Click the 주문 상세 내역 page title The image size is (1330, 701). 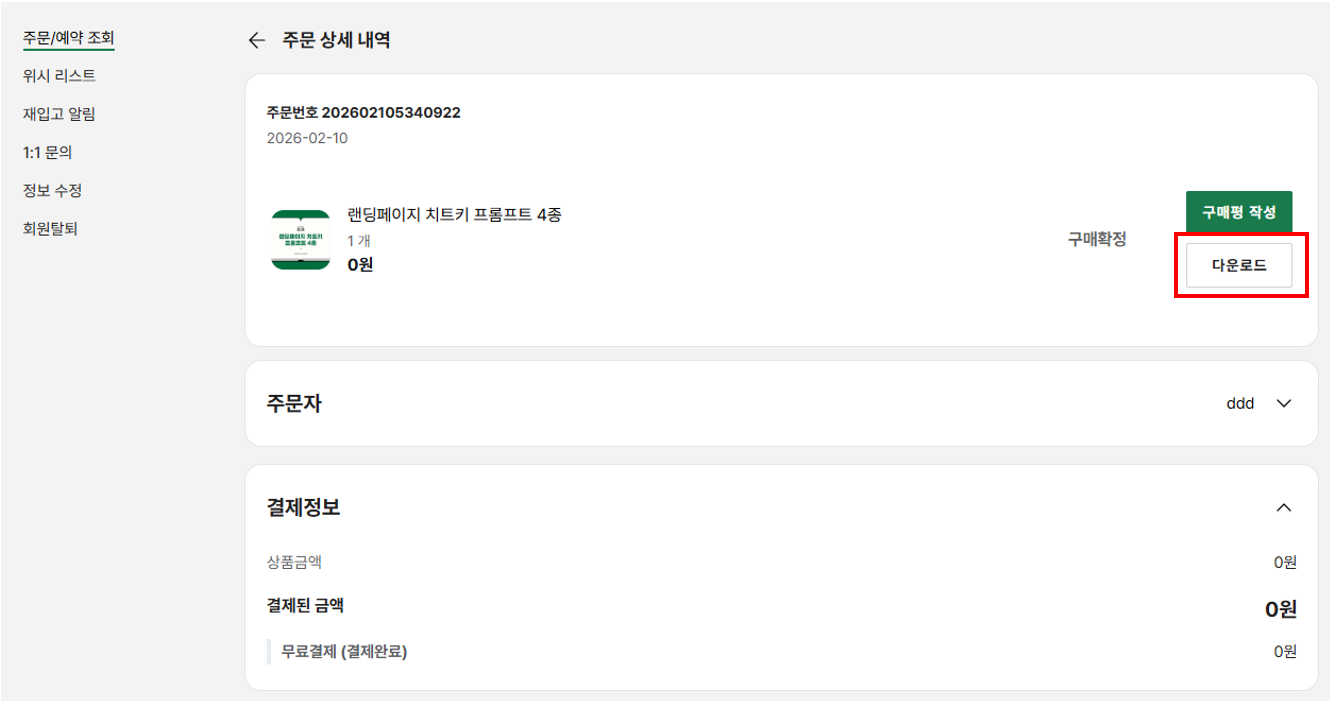point(336,40)
